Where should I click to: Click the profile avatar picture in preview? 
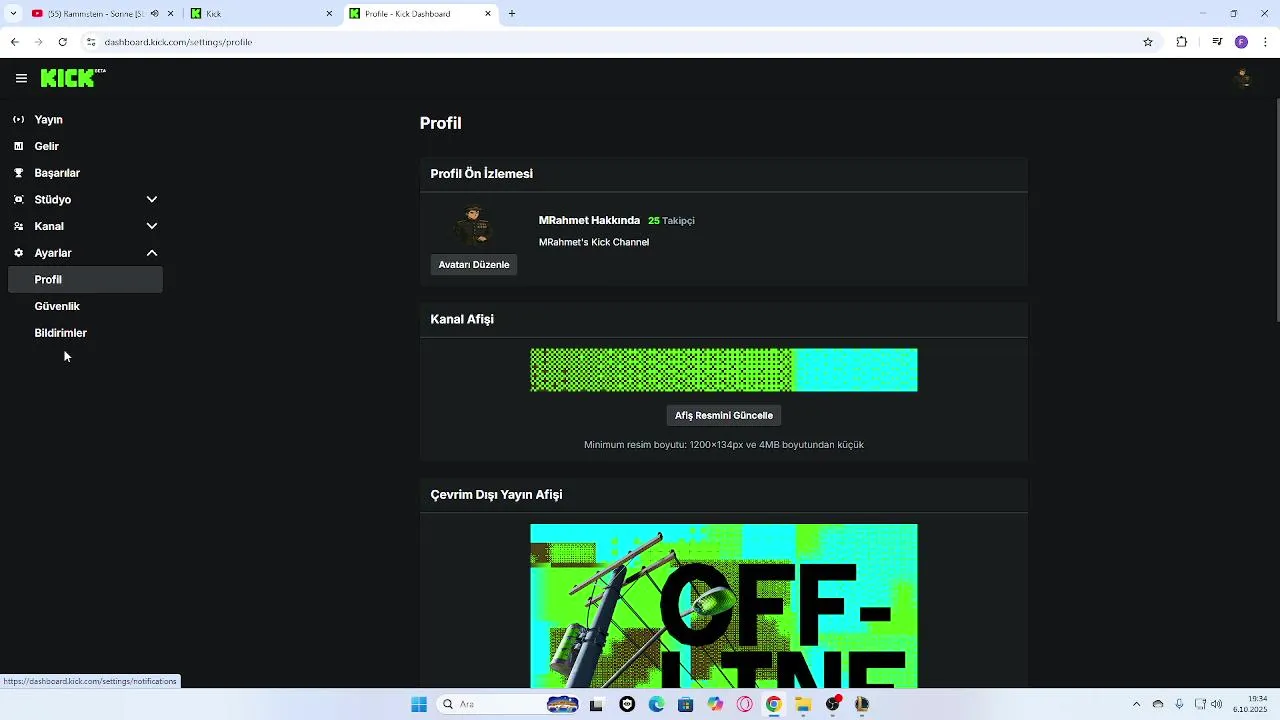[474, 226]
